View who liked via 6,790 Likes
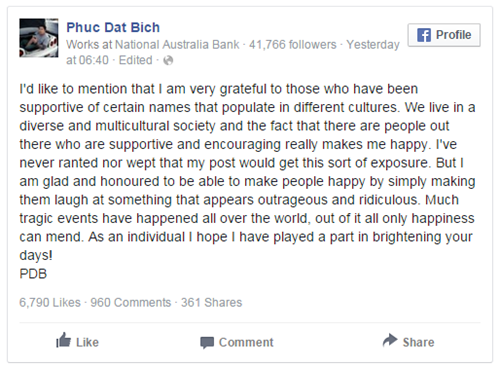 [50, 302]
